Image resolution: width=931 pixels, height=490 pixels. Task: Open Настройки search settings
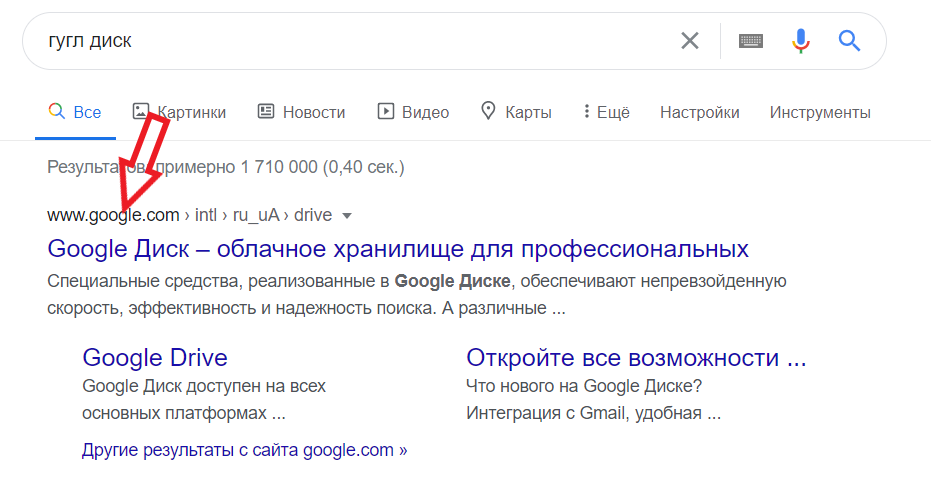[699, 112]
